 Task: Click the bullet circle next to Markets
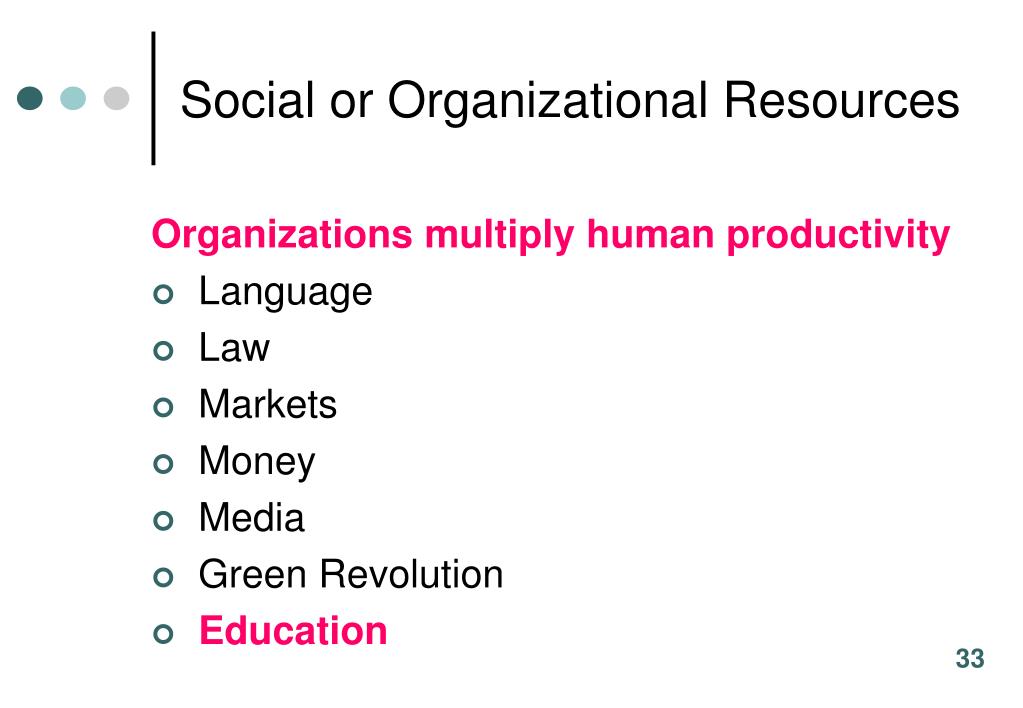point(164,408)
